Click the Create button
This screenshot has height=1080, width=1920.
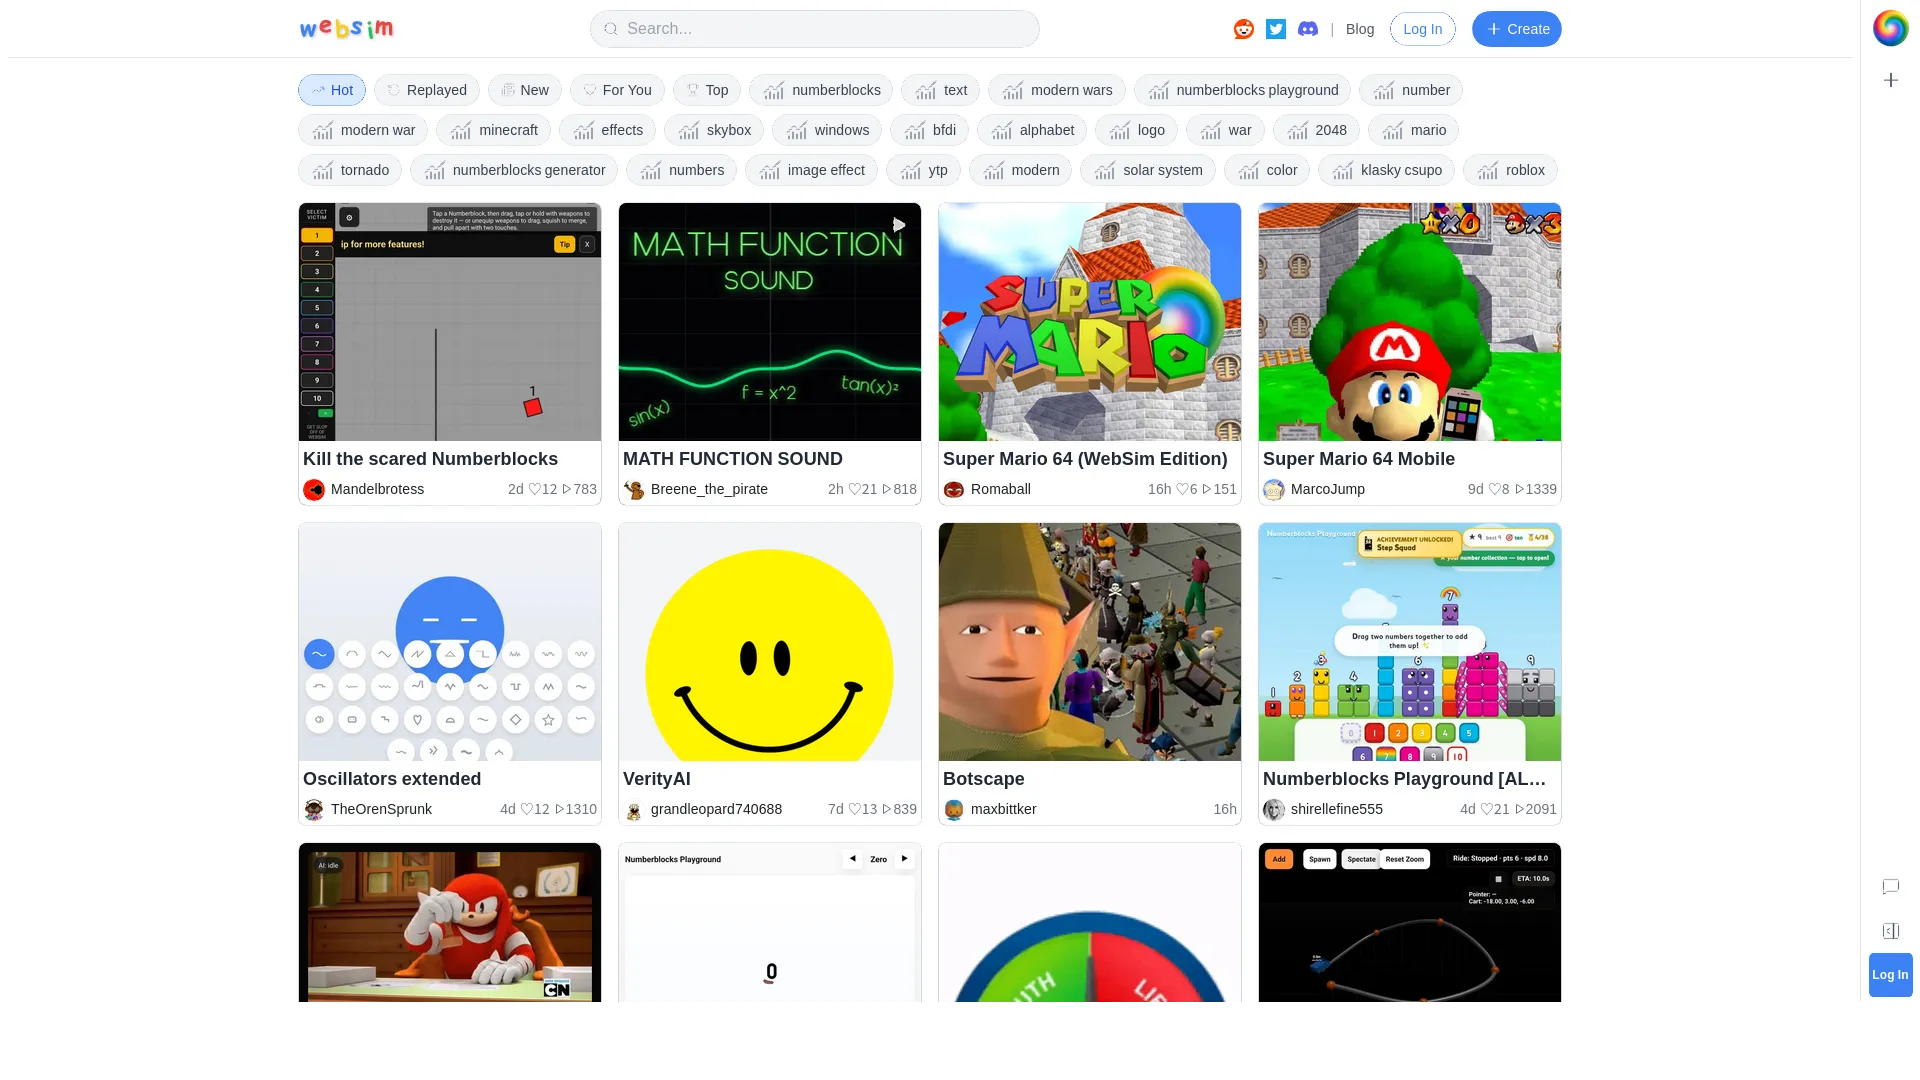(x=1516, y=29)
